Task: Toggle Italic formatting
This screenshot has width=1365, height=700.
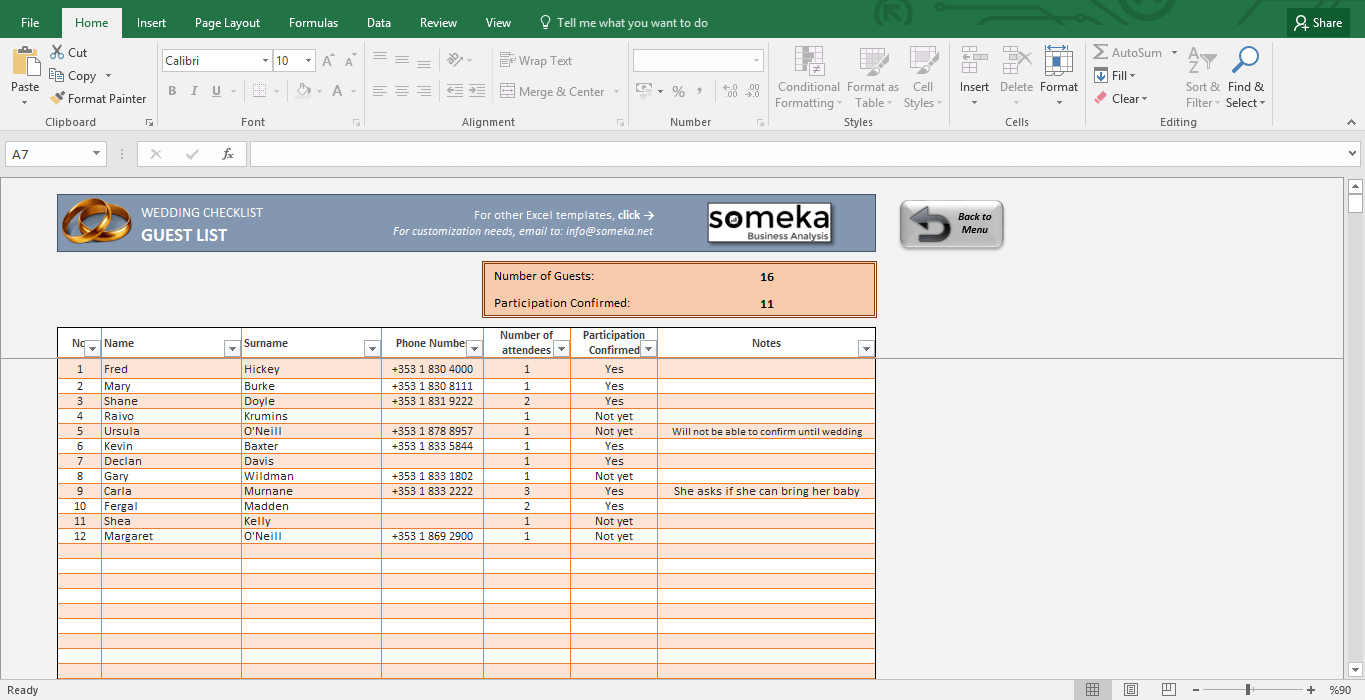Action: coord(194,92)
